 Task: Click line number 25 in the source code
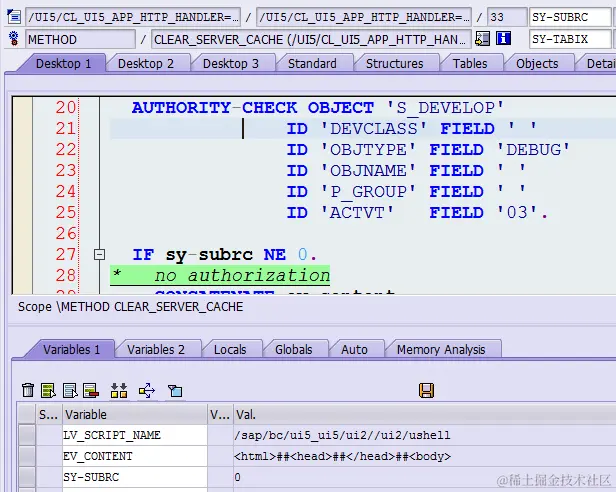[x=65, y=212]
